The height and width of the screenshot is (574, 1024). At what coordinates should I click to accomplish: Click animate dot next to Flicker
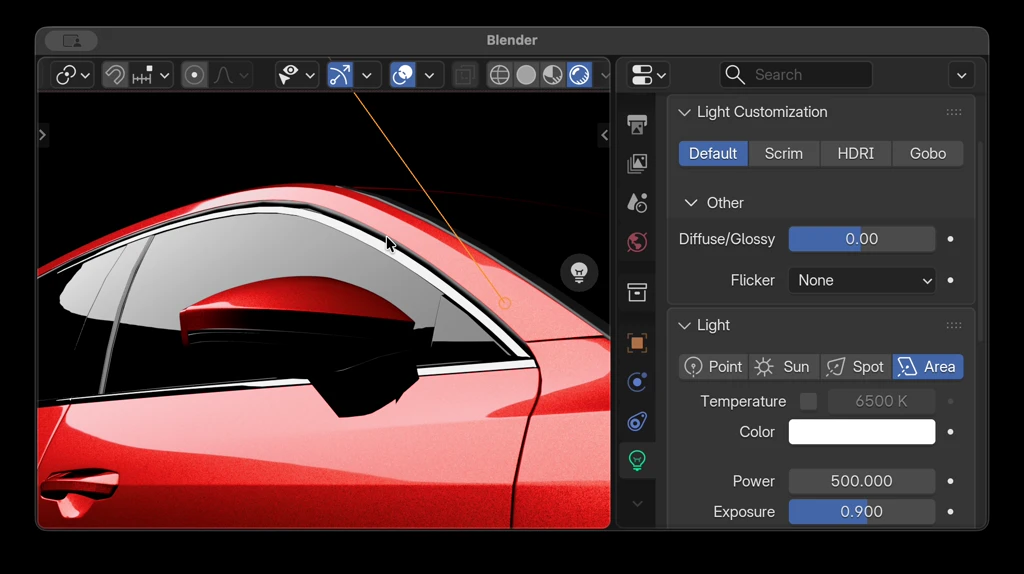pos(951,280)
